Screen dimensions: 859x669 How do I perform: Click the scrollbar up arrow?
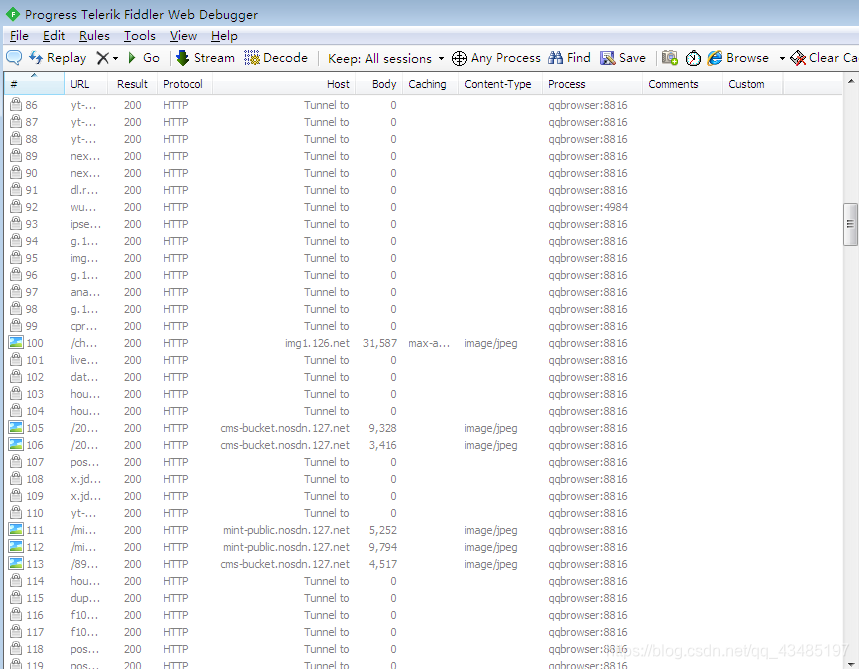(851, 81)
